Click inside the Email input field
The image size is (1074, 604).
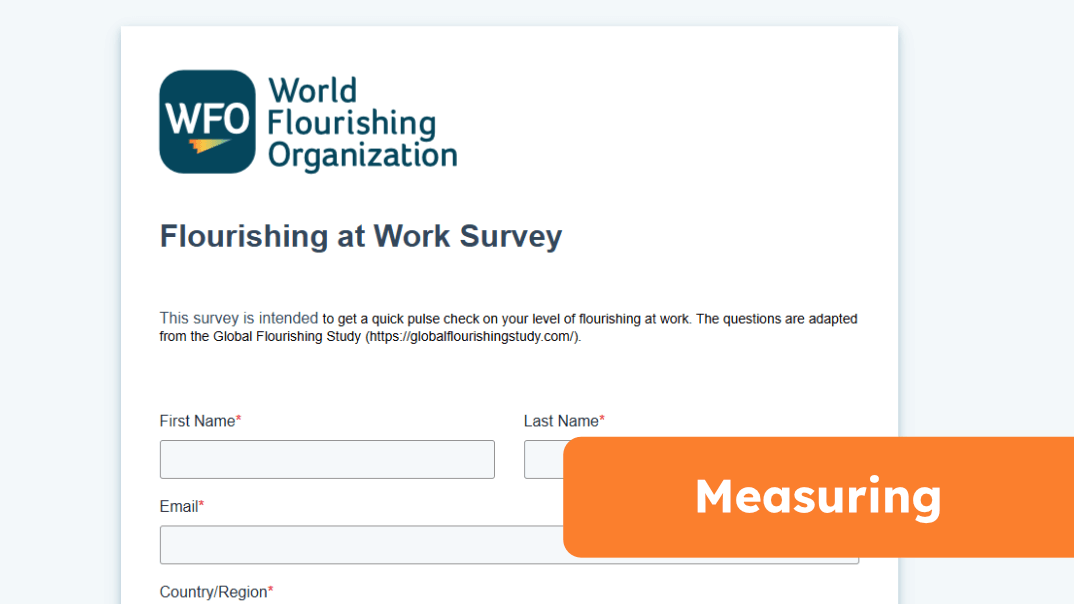coord(360,545)
